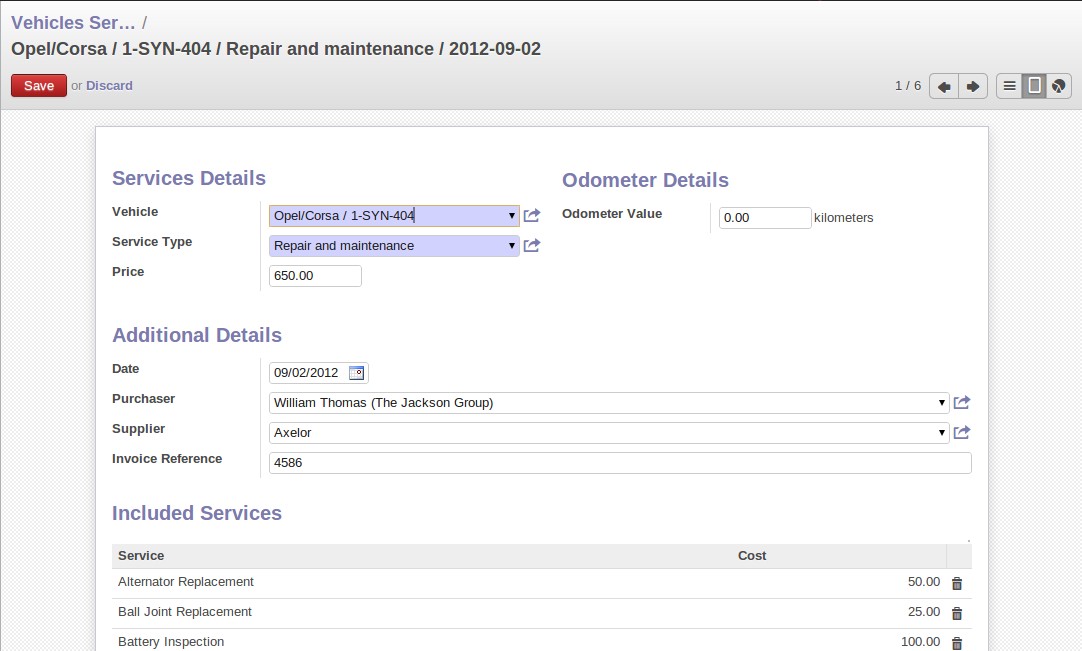
Task: Open Purchaser external link icon
Action: (x=962, y=402)
